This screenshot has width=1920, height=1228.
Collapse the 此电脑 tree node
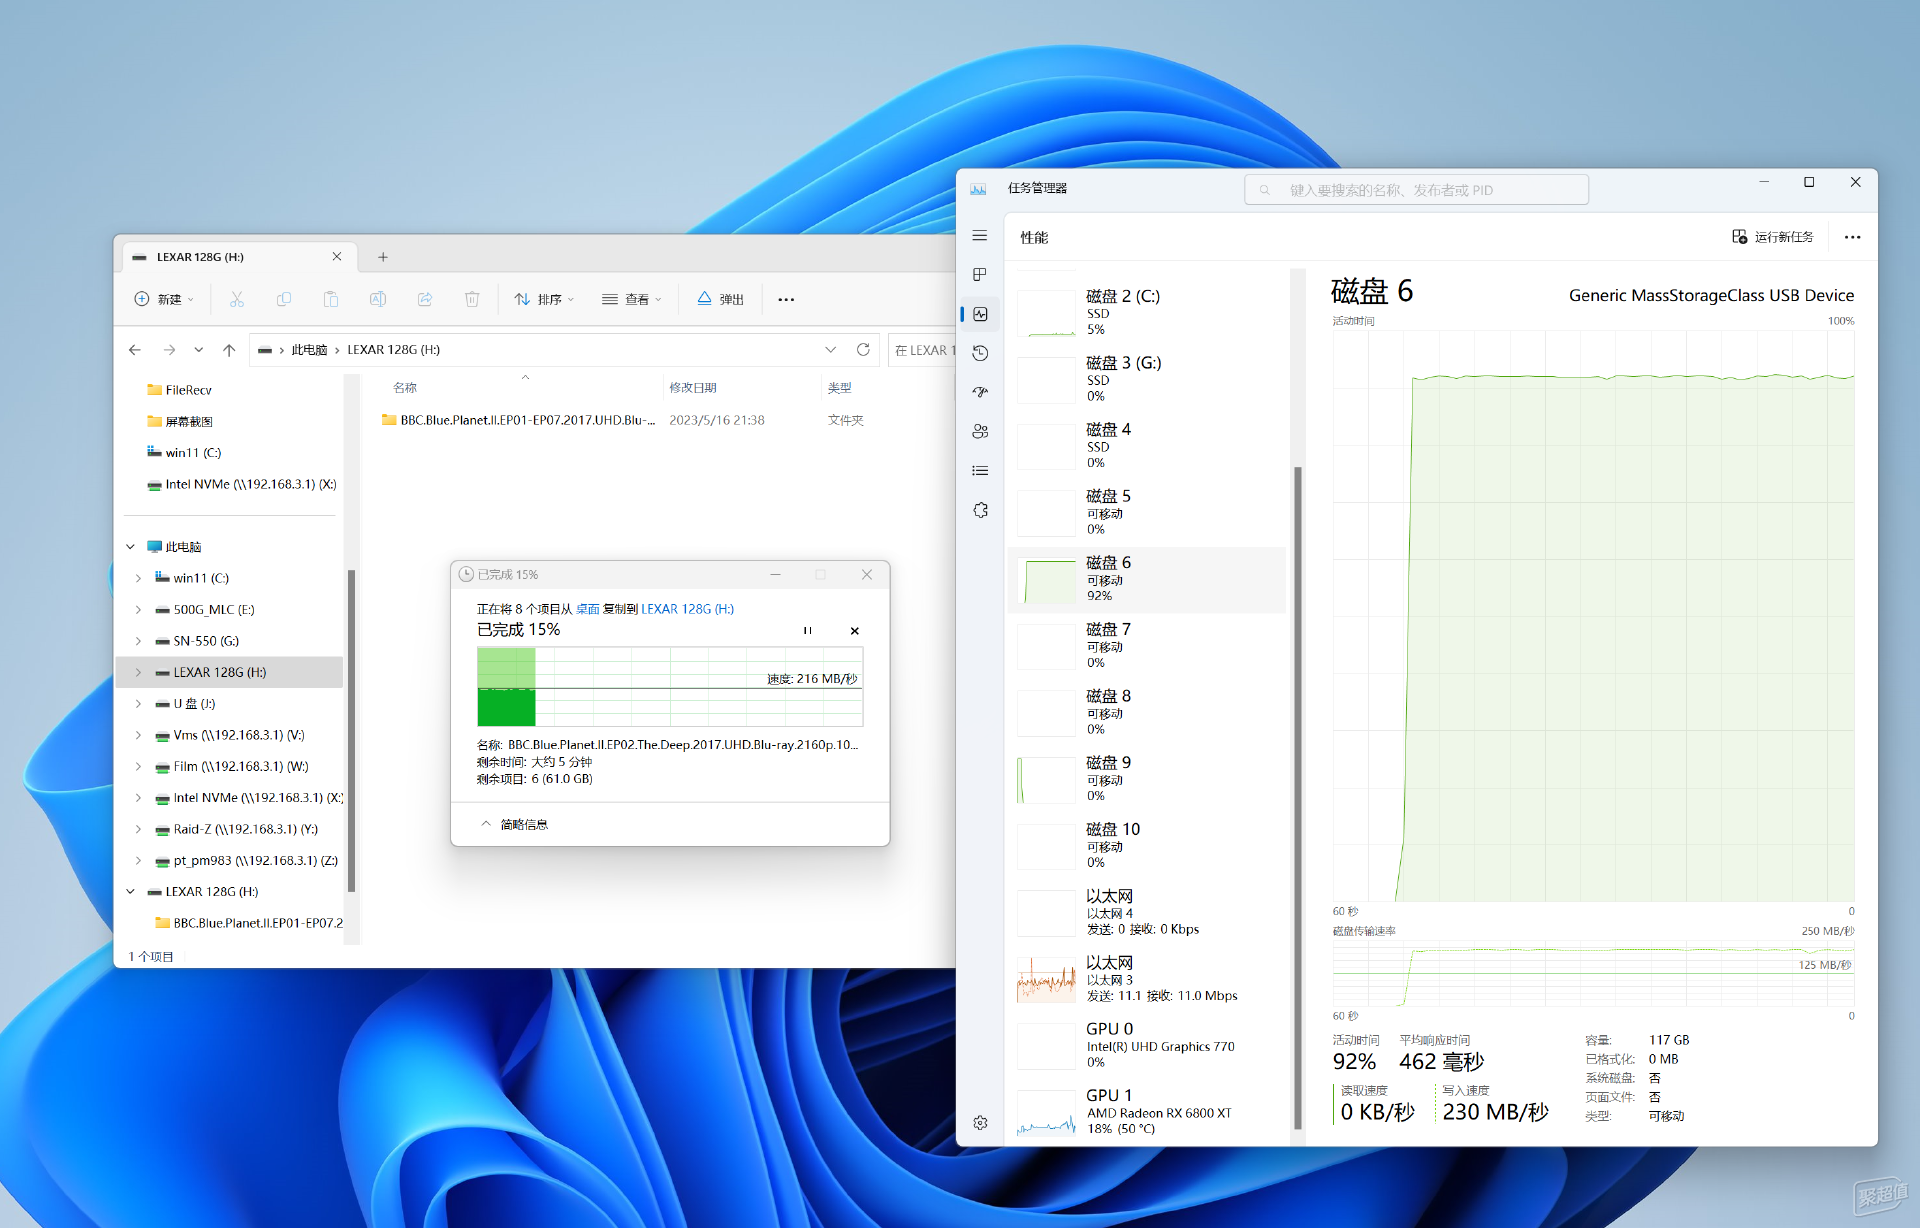(130, 547)
